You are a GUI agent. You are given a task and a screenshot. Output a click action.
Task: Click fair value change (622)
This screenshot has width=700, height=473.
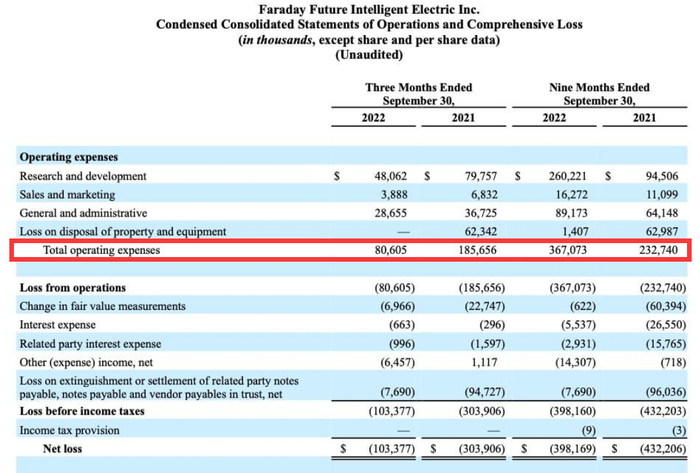[583, 307]
